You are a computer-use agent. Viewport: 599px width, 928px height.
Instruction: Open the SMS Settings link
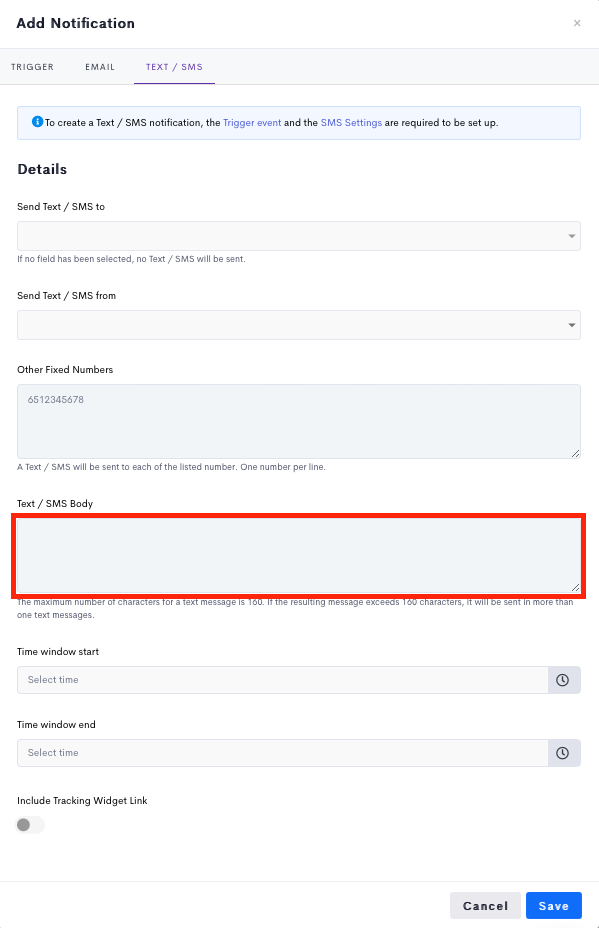pyautogui.click(x=351, y=123)
